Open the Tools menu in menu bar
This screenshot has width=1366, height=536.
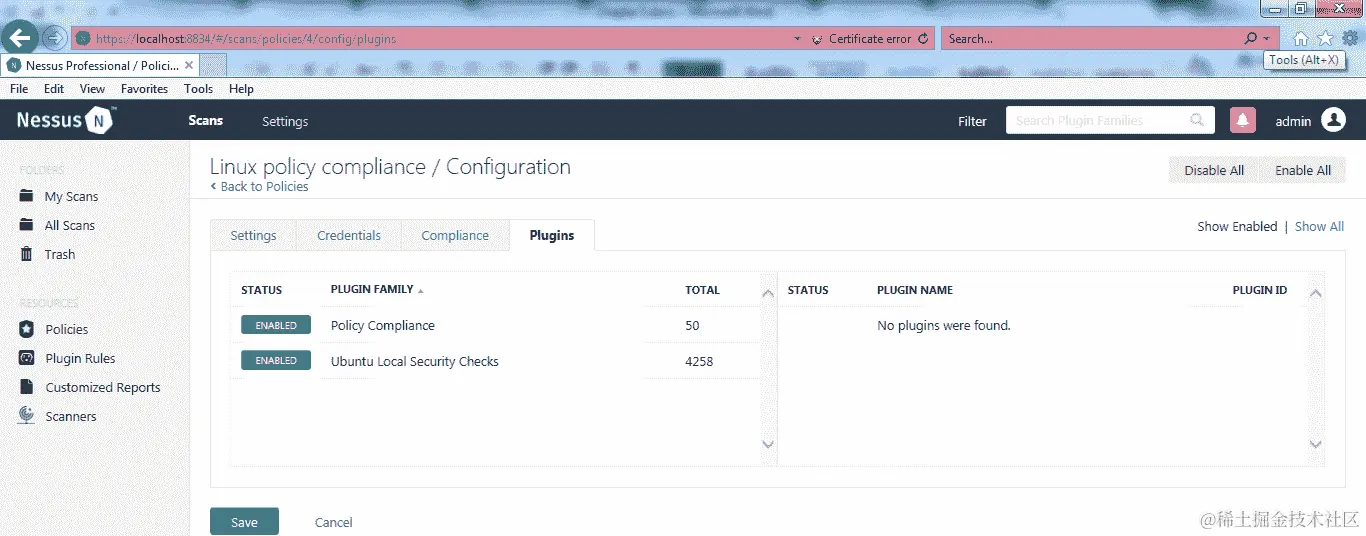(x=199, y=89)
